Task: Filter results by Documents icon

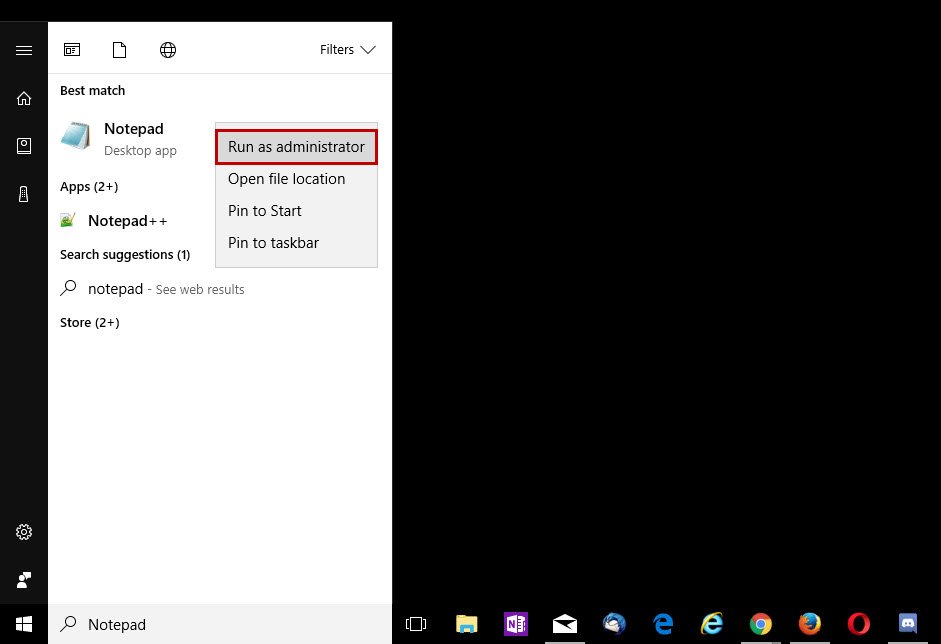Action: (x=119, y=50)
